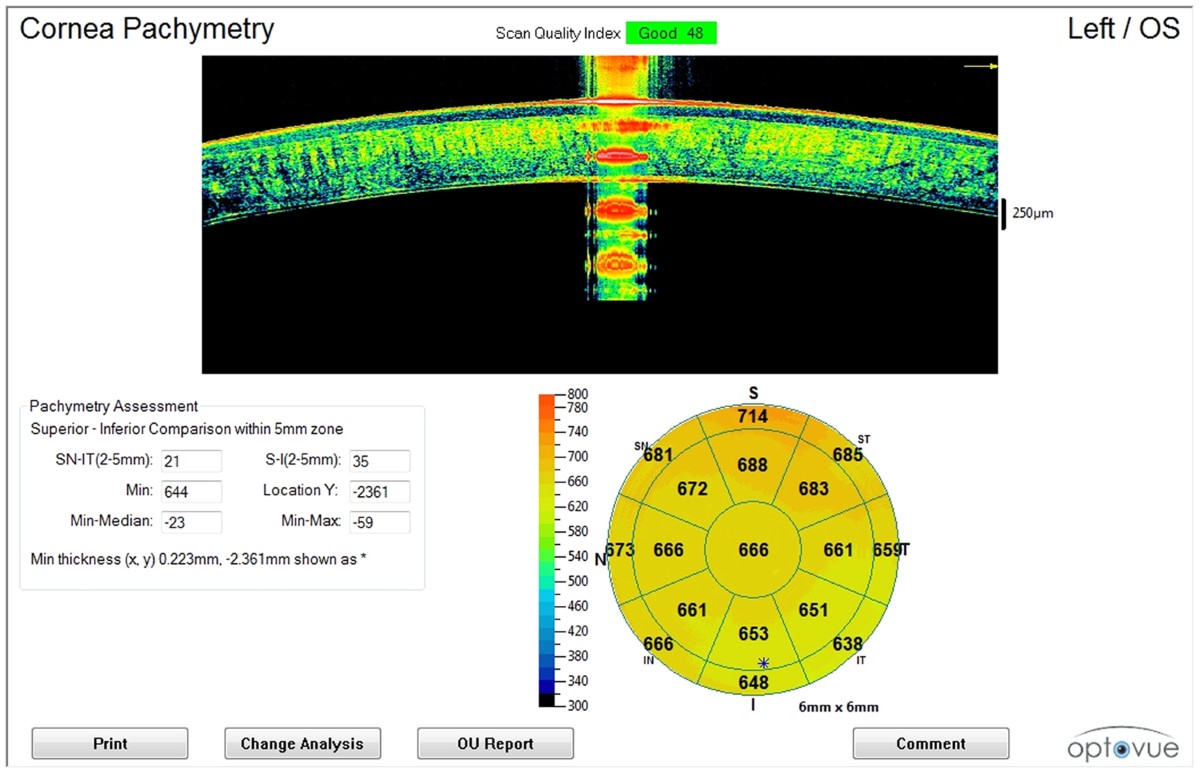Screen dimensions: 1200x774
Task: Add a note with the Comment button
Action: (930, 744)
